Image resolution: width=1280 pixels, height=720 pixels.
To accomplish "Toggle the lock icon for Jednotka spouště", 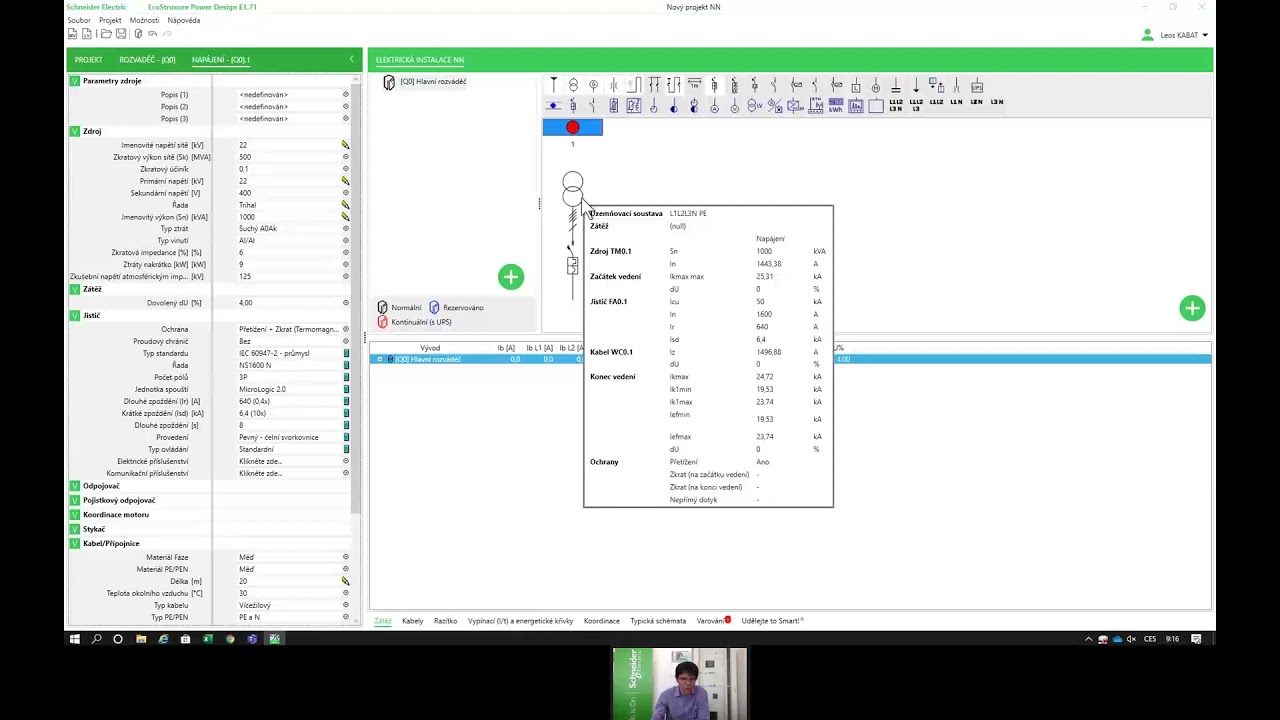I will point(346,389).
